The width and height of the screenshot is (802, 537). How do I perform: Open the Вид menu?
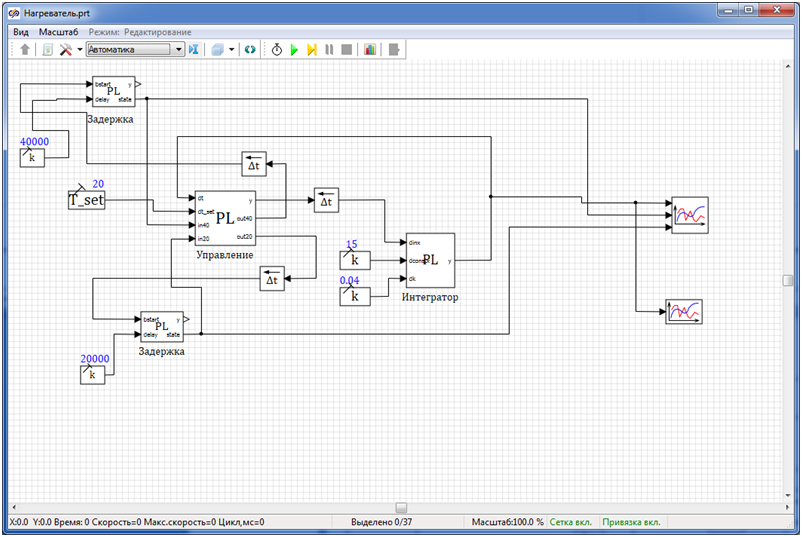pos(21,32)
